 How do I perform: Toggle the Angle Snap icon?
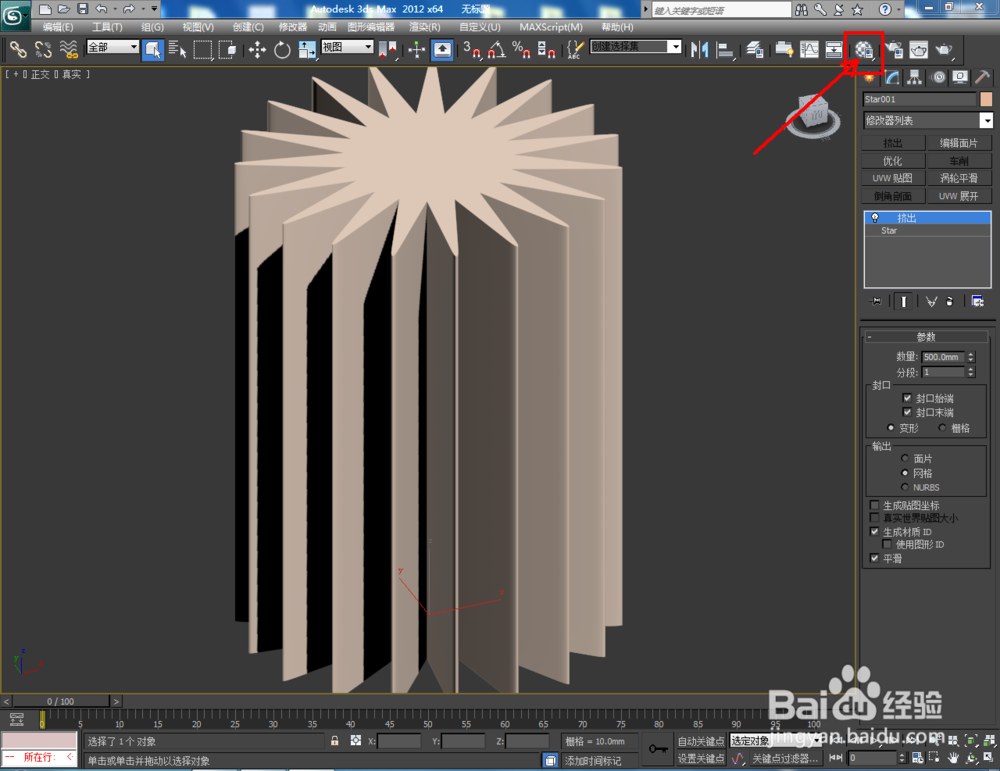(x=497, y=50)
